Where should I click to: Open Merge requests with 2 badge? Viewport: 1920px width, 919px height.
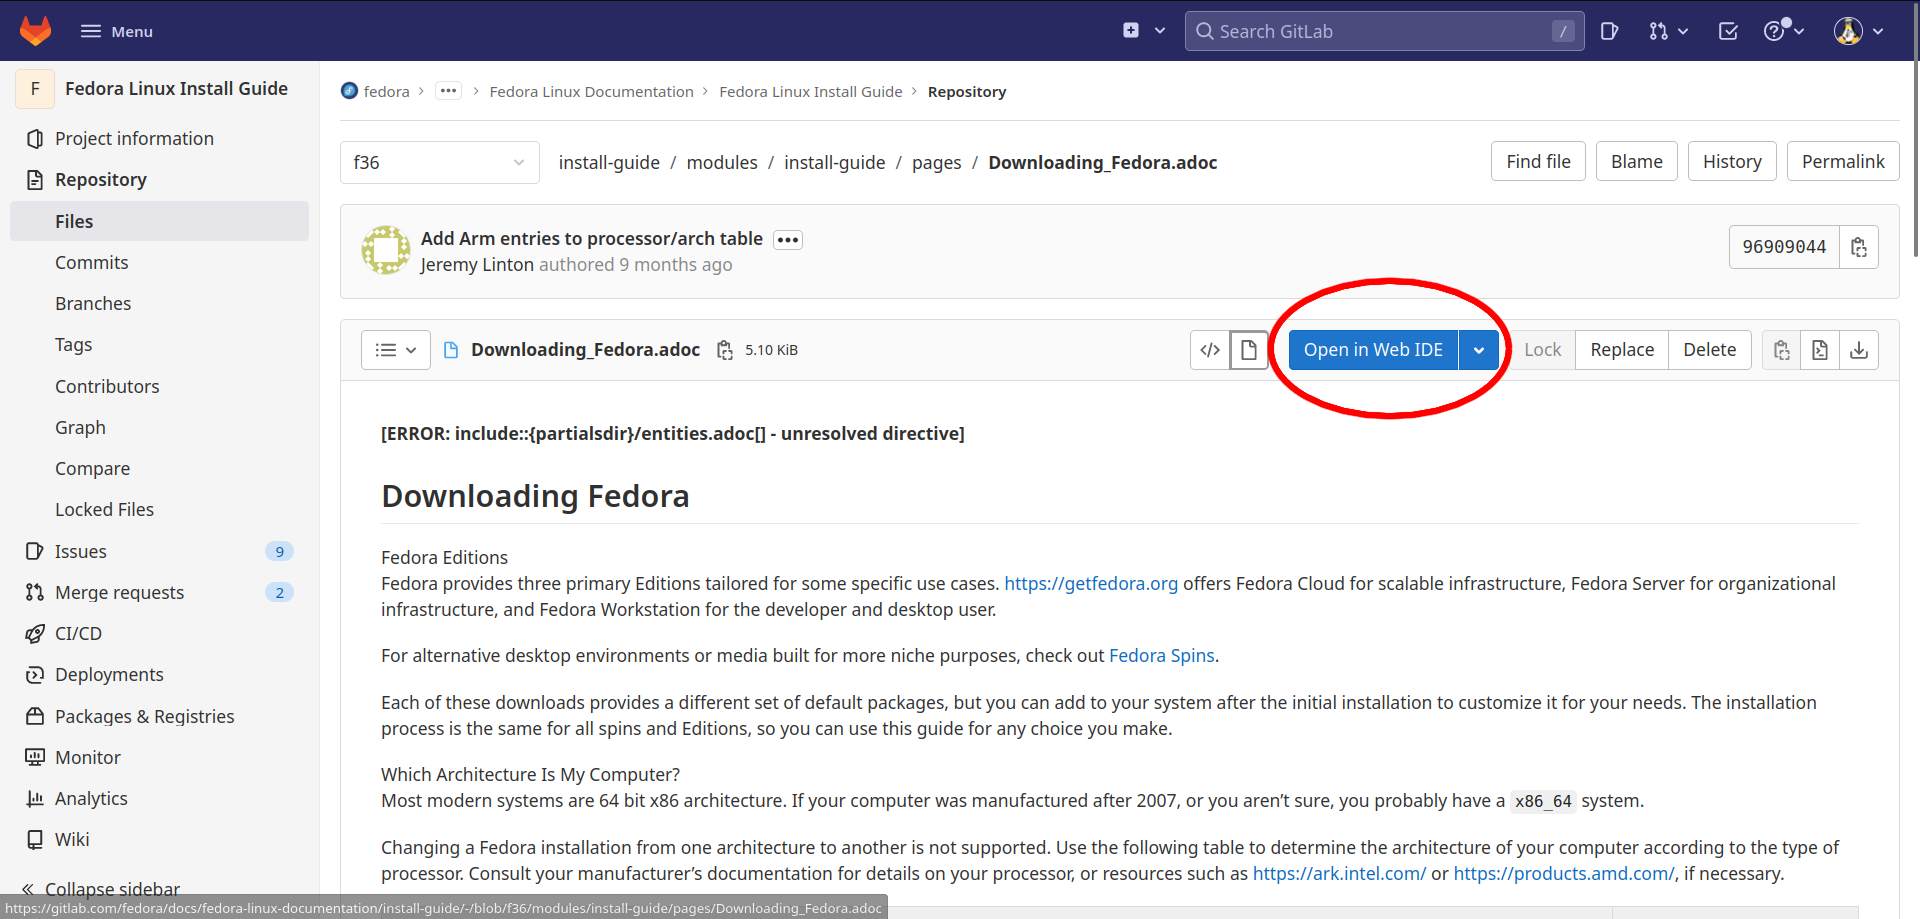pyautogui.click(x=160, y=592)
